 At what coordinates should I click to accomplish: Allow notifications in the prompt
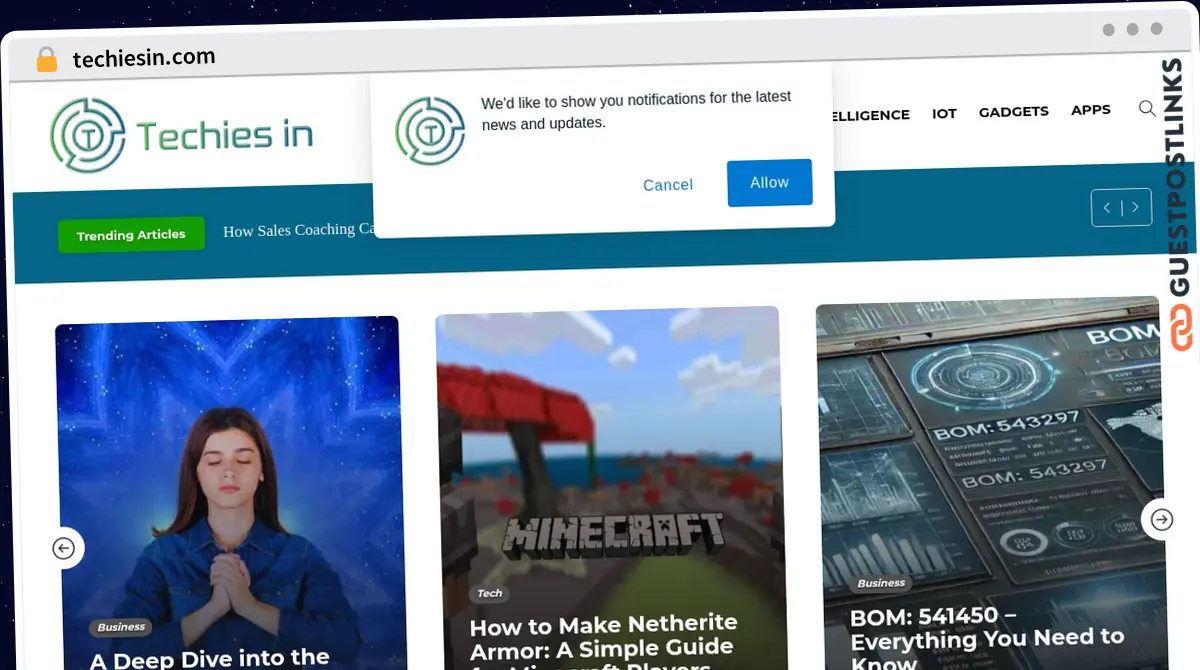tap(769, 183)
